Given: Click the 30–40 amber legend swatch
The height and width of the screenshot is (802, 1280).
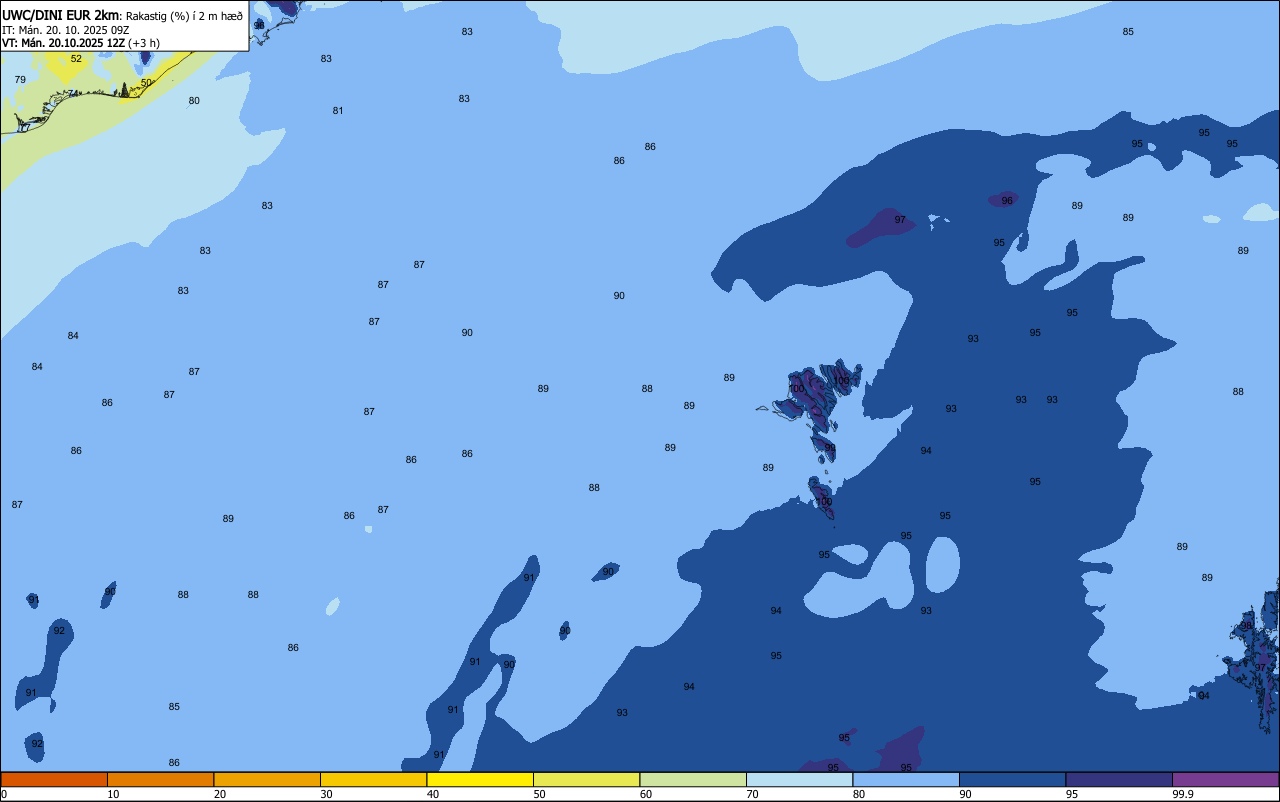Looking at the screenshot, I should (373, 779).
